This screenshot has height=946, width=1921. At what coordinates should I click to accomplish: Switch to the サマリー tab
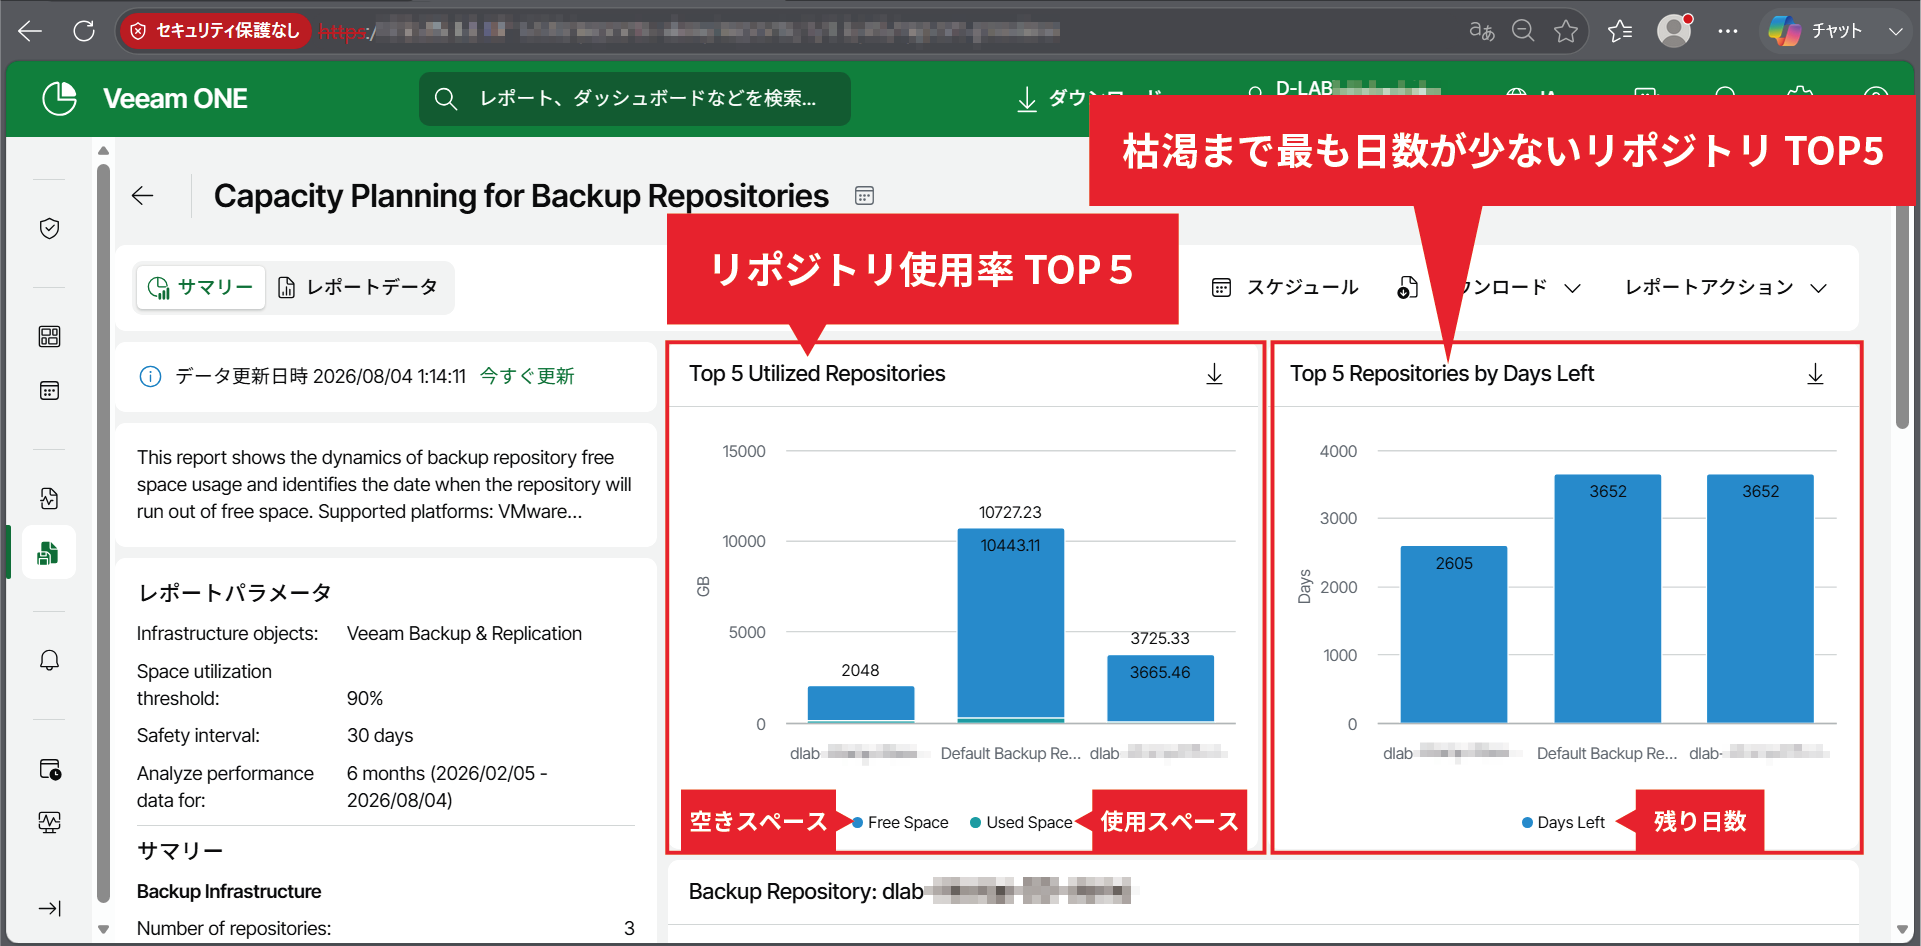click(x=201, y=288)
